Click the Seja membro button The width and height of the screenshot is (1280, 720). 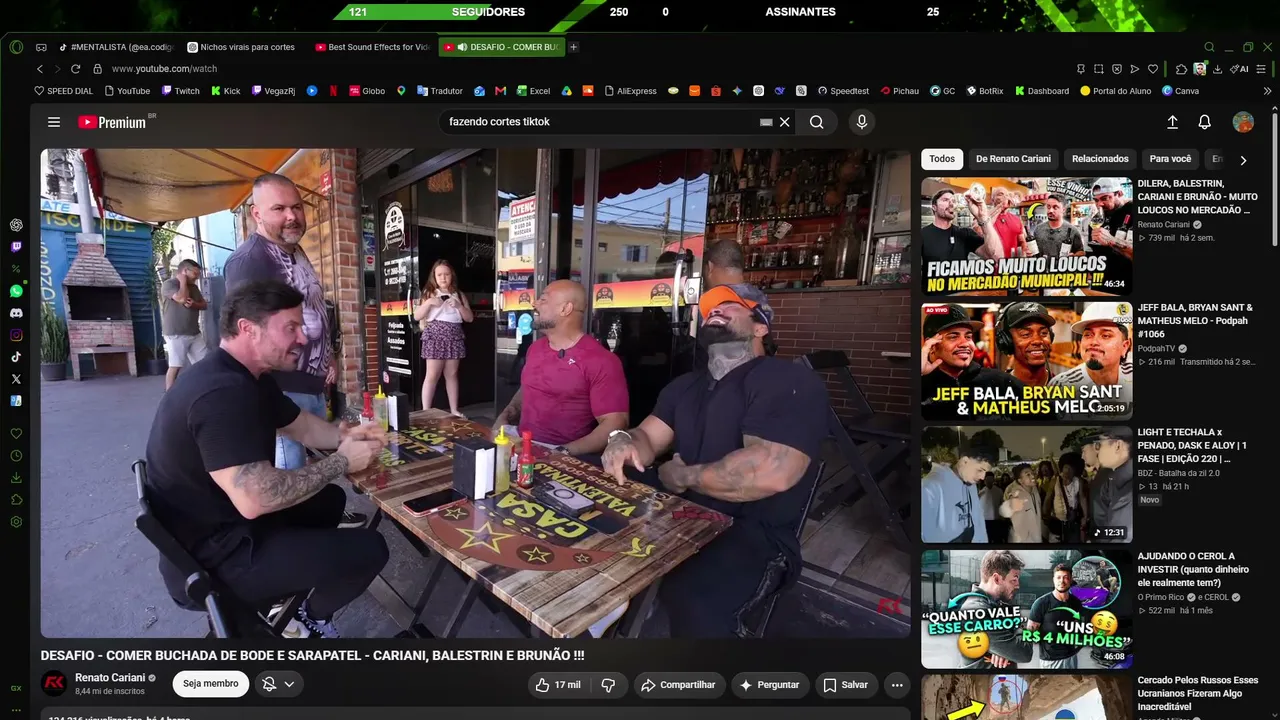[210, 684]
